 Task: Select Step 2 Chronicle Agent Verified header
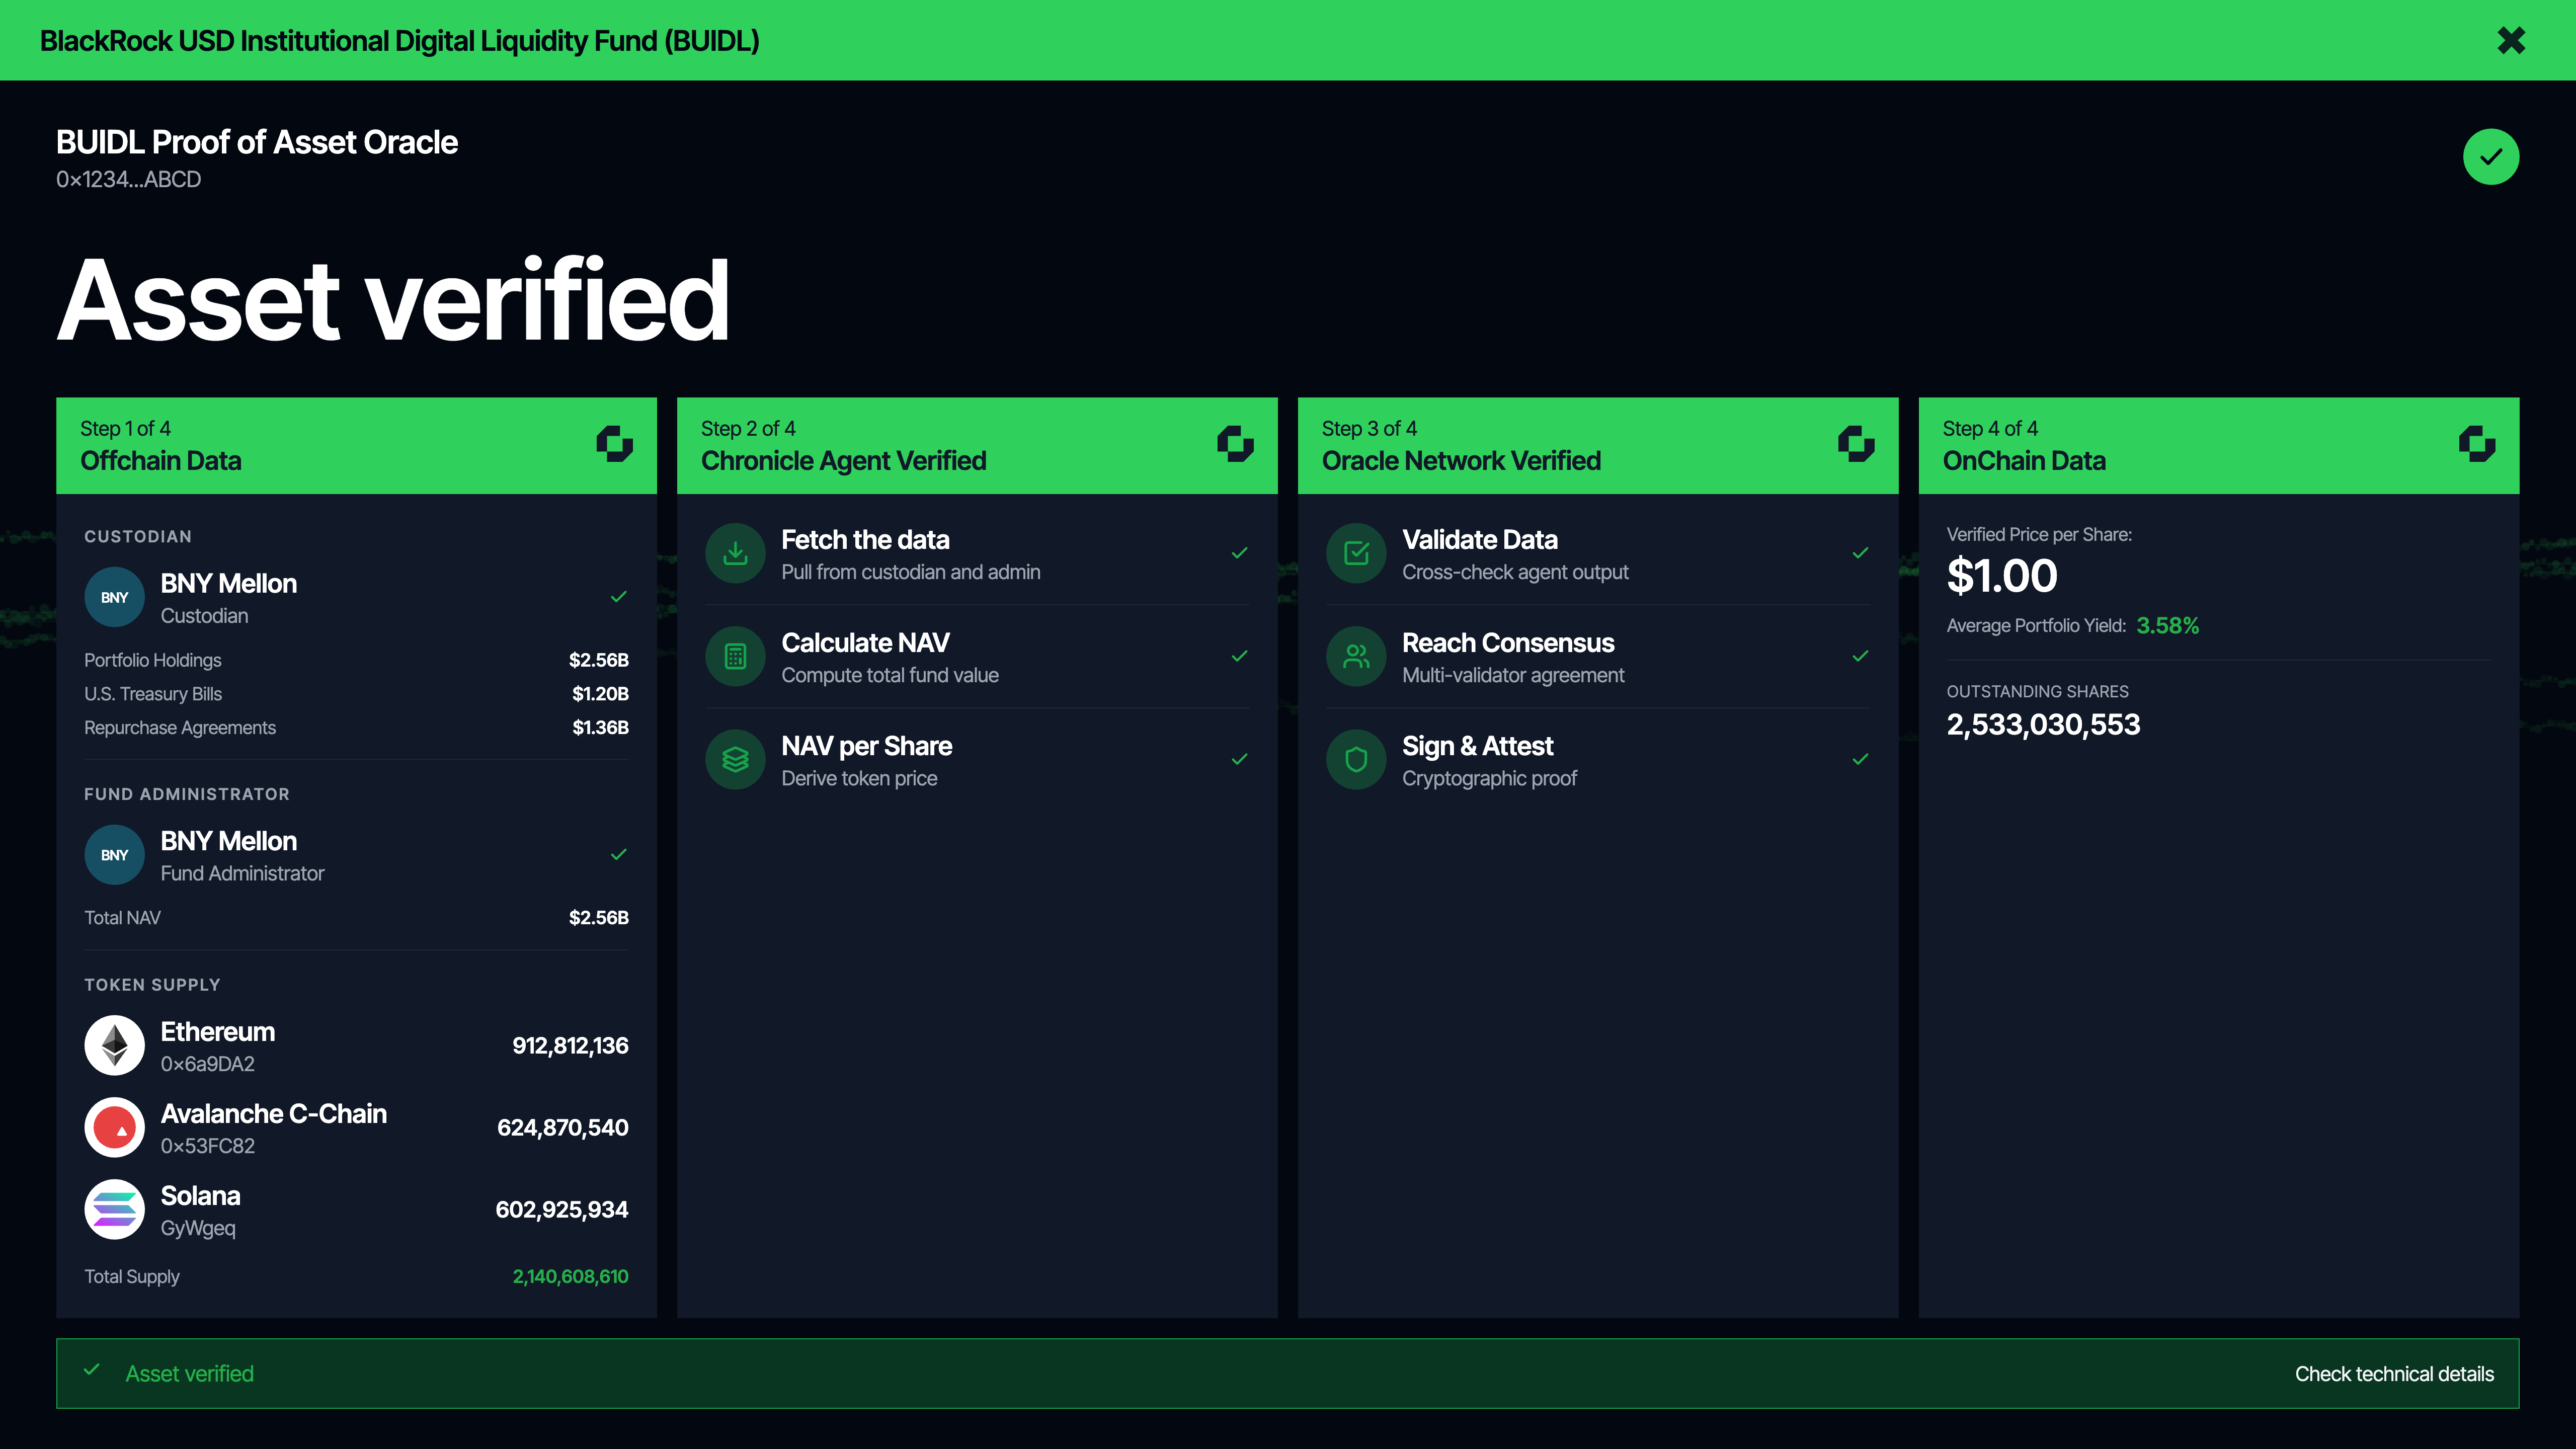pyautogui.click(x=977, y=445)
